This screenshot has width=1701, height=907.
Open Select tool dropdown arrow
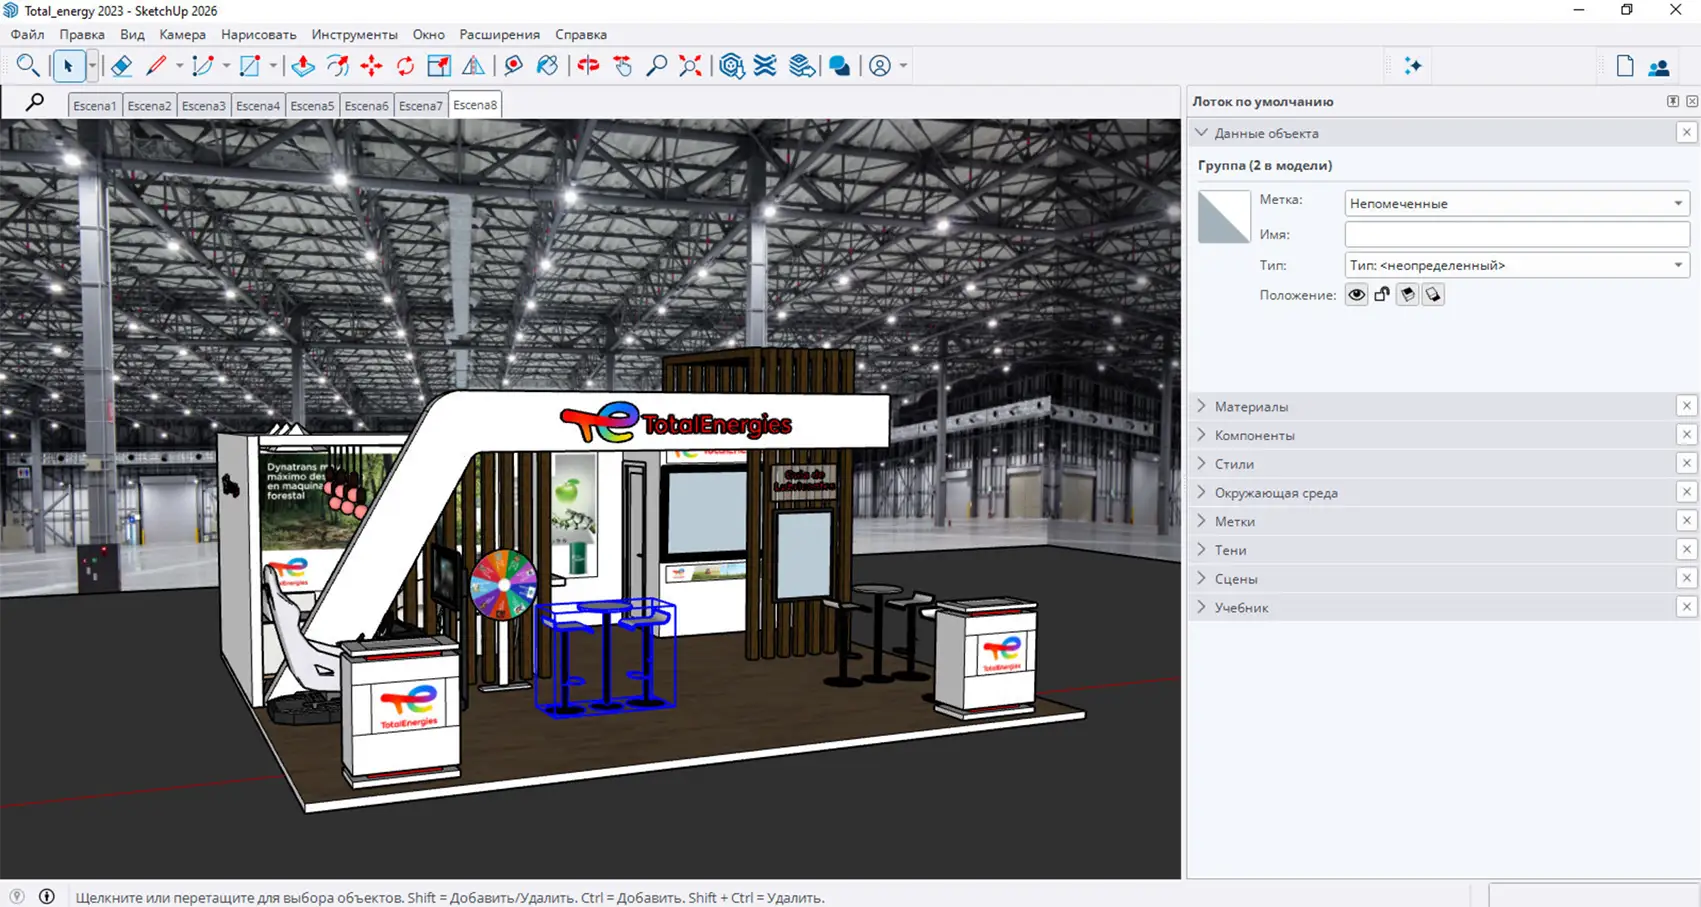pyautogui.click(x=92, y=66)
